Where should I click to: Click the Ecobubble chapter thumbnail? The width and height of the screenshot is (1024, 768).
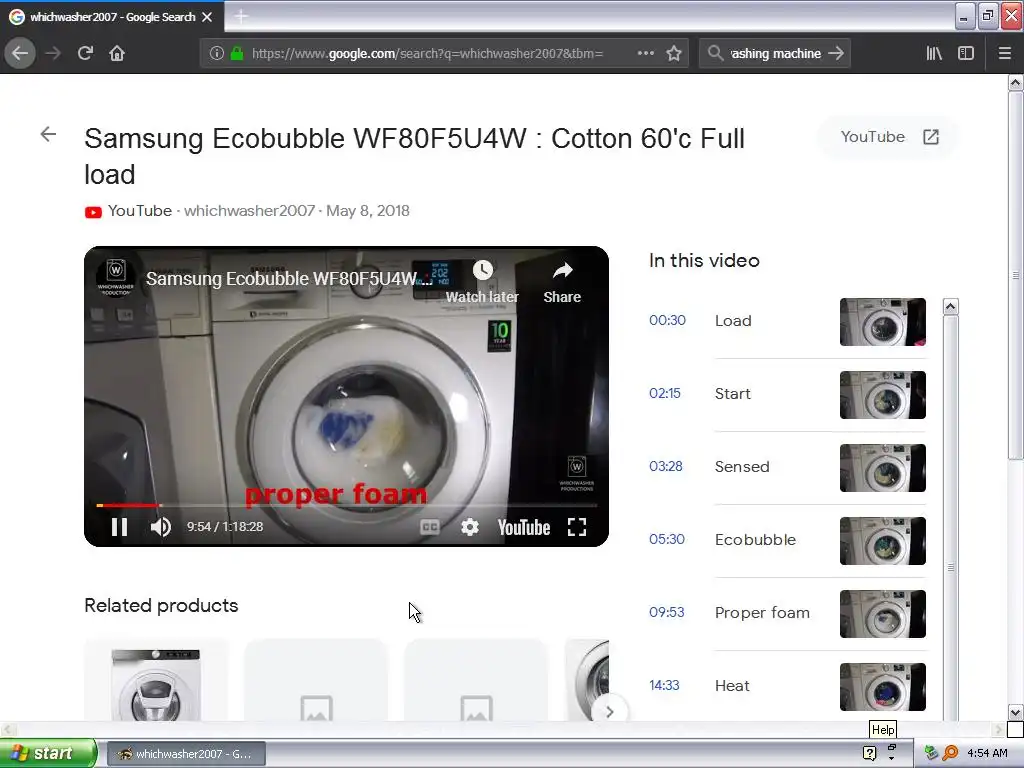click(x=882, y=541)
